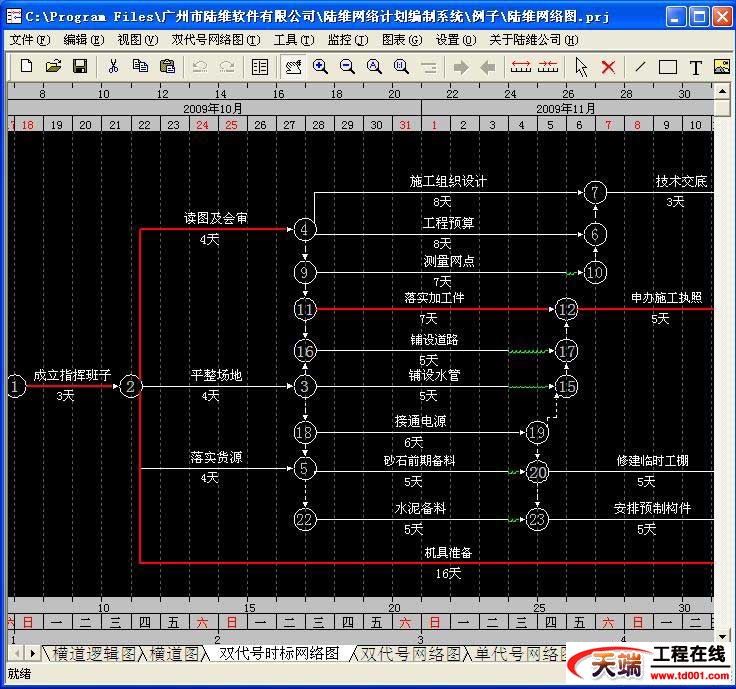736x689 pixels.
Task: Switch to the 横道逻辑图 tab
Action: [93, 654]
